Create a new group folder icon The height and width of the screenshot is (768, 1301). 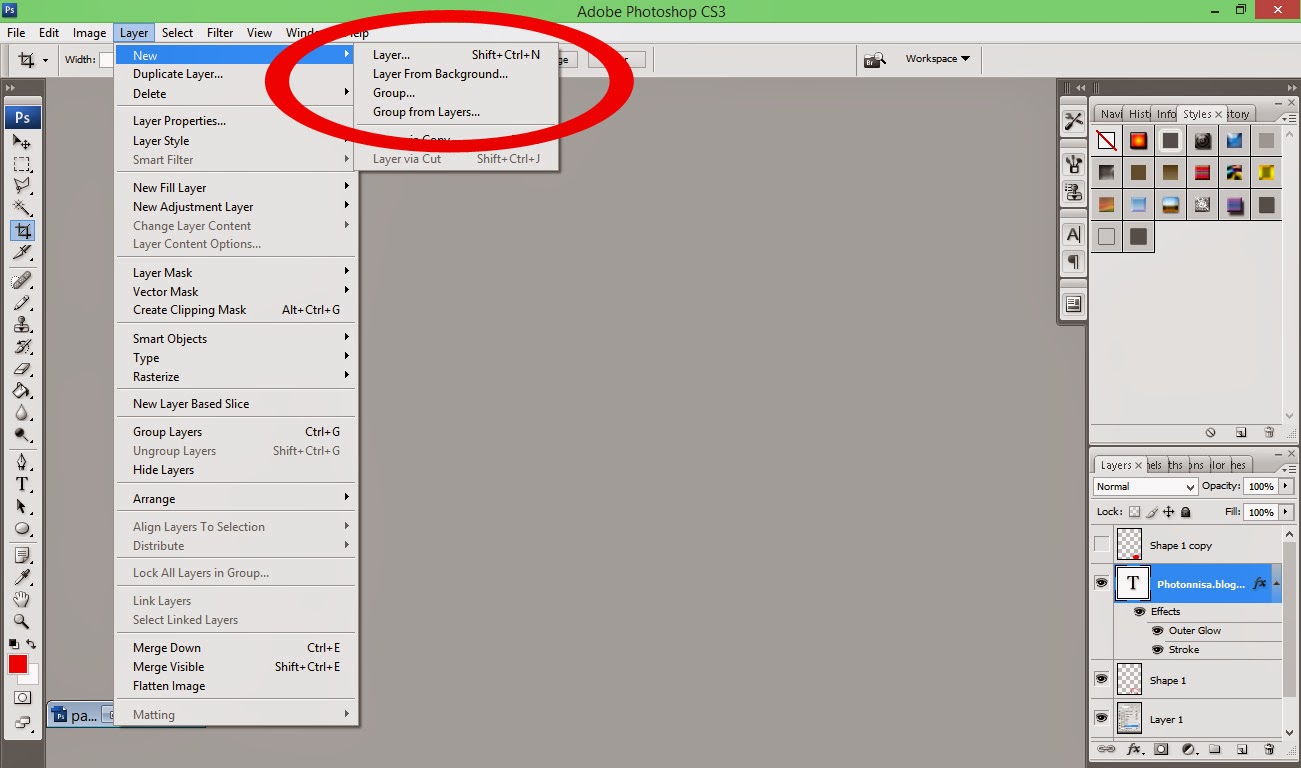pos(1214,749)
